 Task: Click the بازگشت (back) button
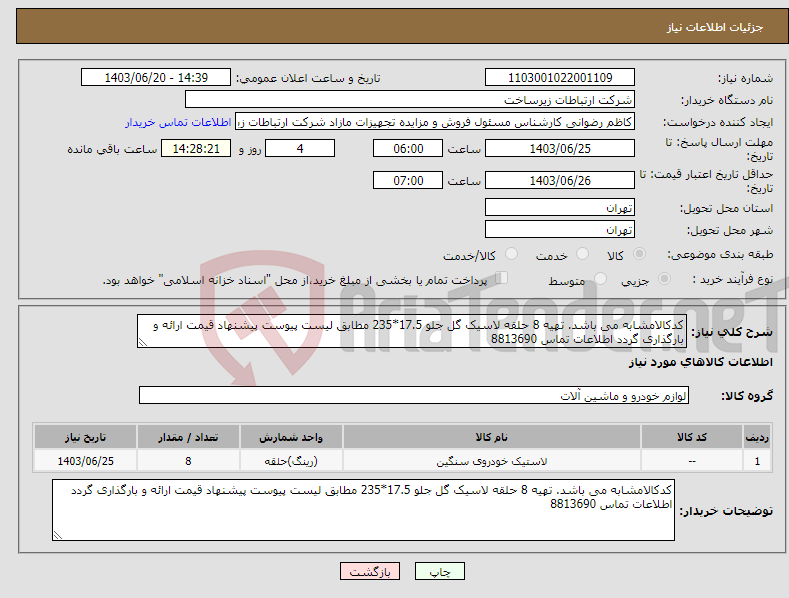[x=370, y=571]
